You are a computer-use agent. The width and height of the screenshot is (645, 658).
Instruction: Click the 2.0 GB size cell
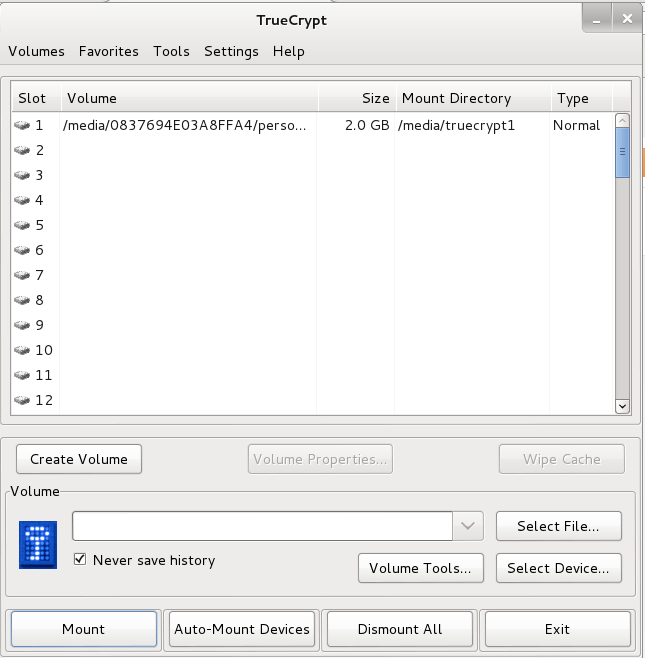point(367,125)
